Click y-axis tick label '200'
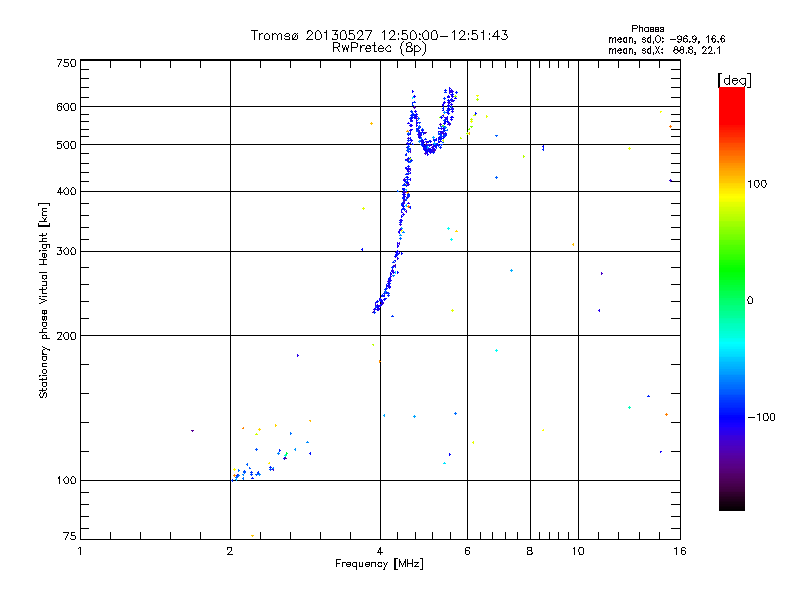Viewport: 800px width, 600px height. (66, 336)
